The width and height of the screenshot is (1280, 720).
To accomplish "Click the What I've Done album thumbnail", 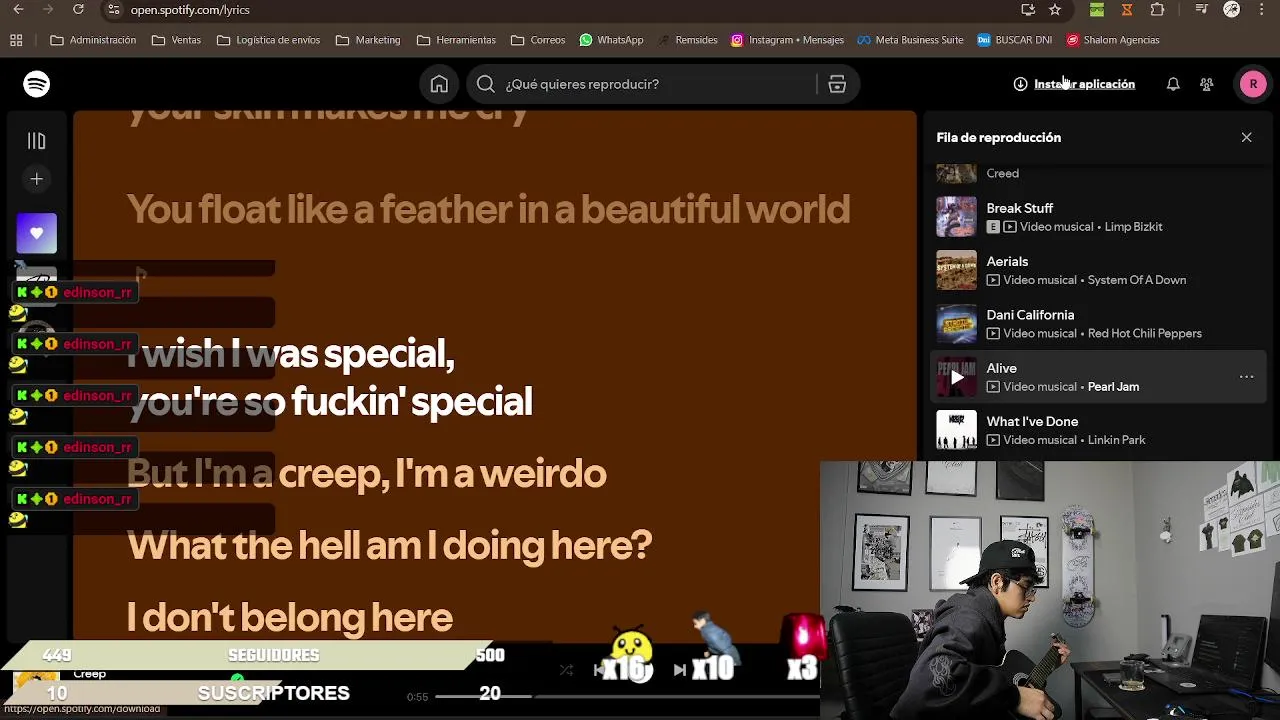I will click(957, 430).
